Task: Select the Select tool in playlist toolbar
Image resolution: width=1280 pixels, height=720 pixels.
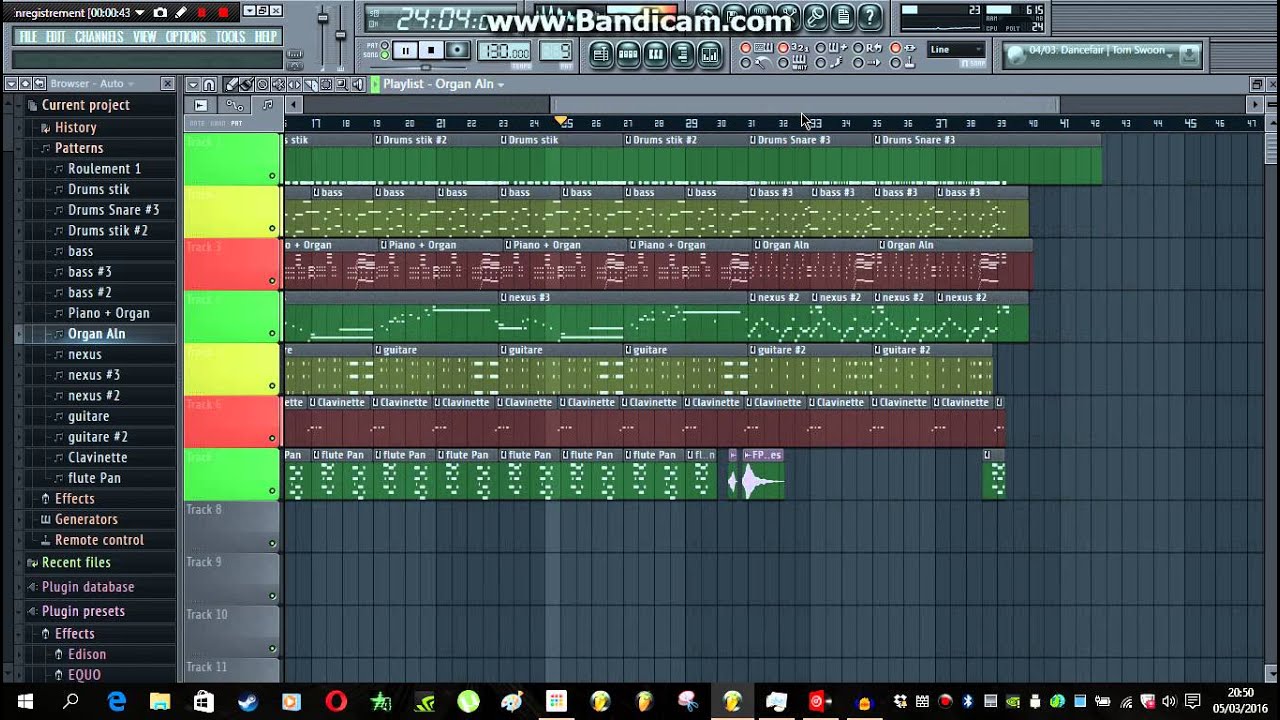Action: coord(326,84)
